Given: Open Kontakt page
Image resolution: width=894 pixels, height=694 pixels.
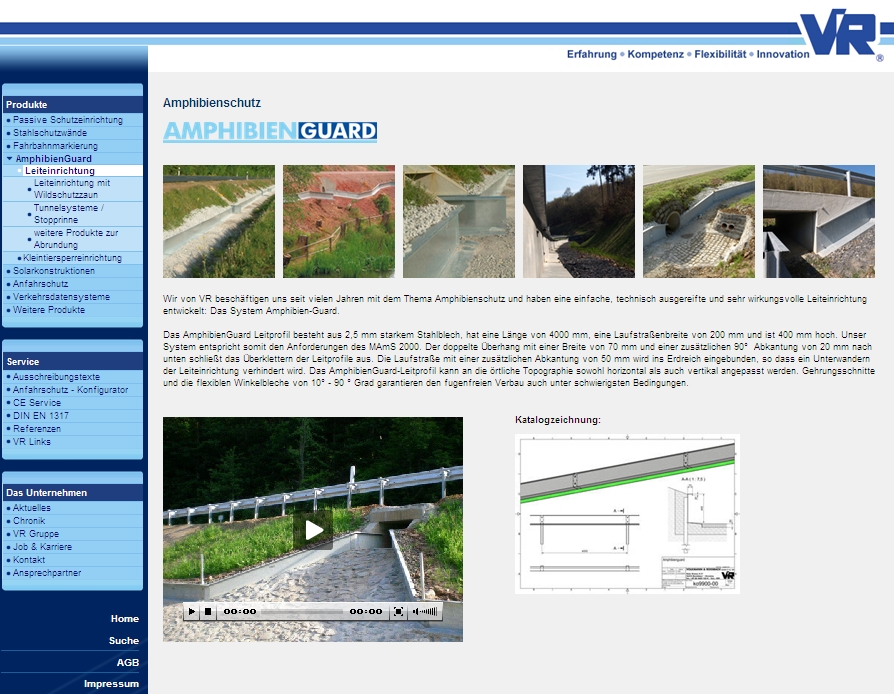Looking at the screenshot, I should [x=29, y=560].
